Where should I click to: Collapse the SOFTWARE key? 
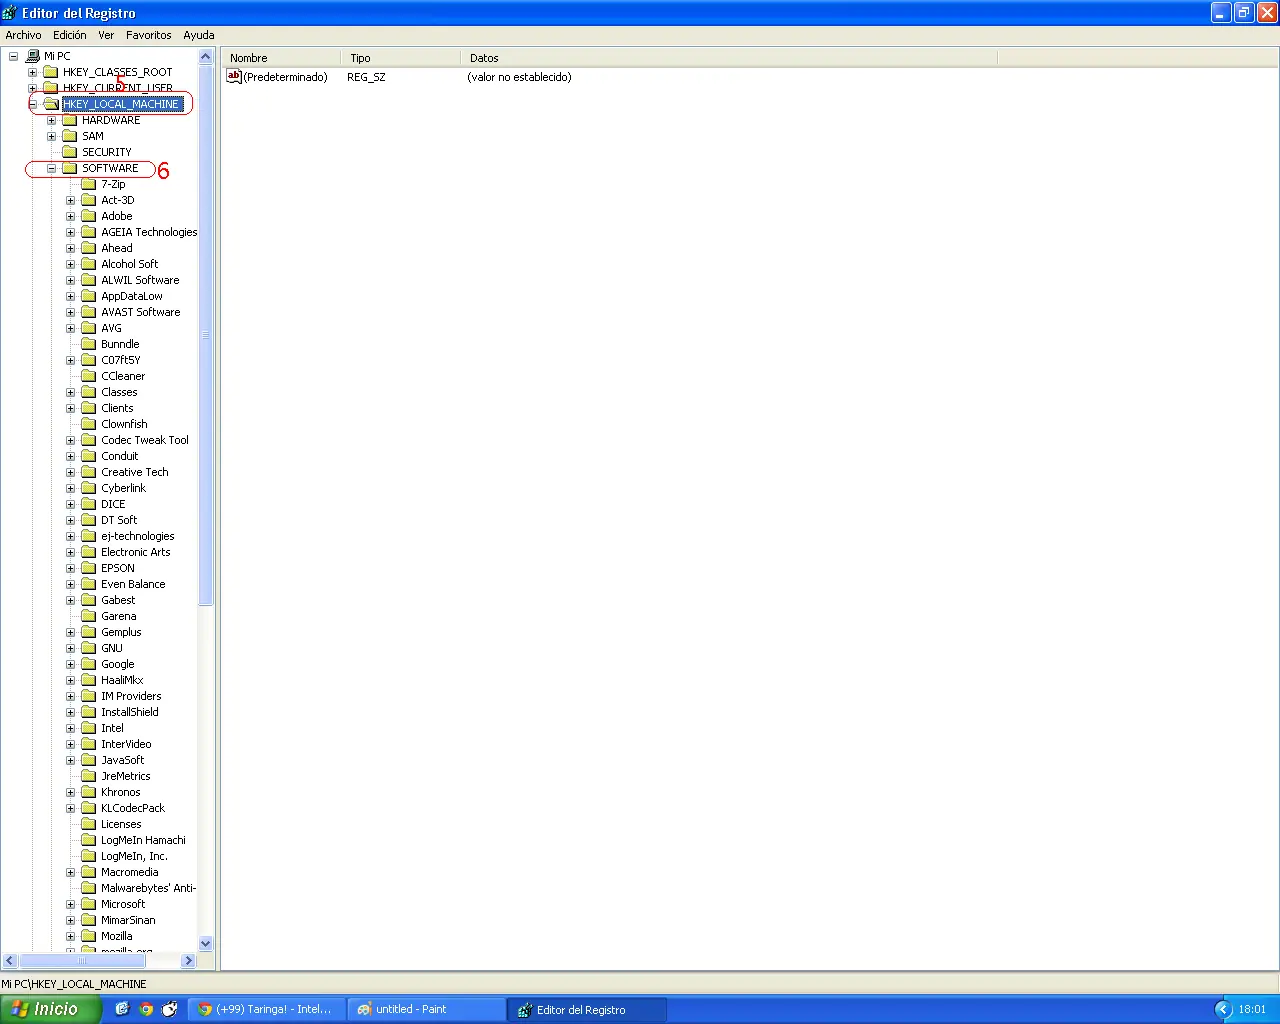point(52,168)
